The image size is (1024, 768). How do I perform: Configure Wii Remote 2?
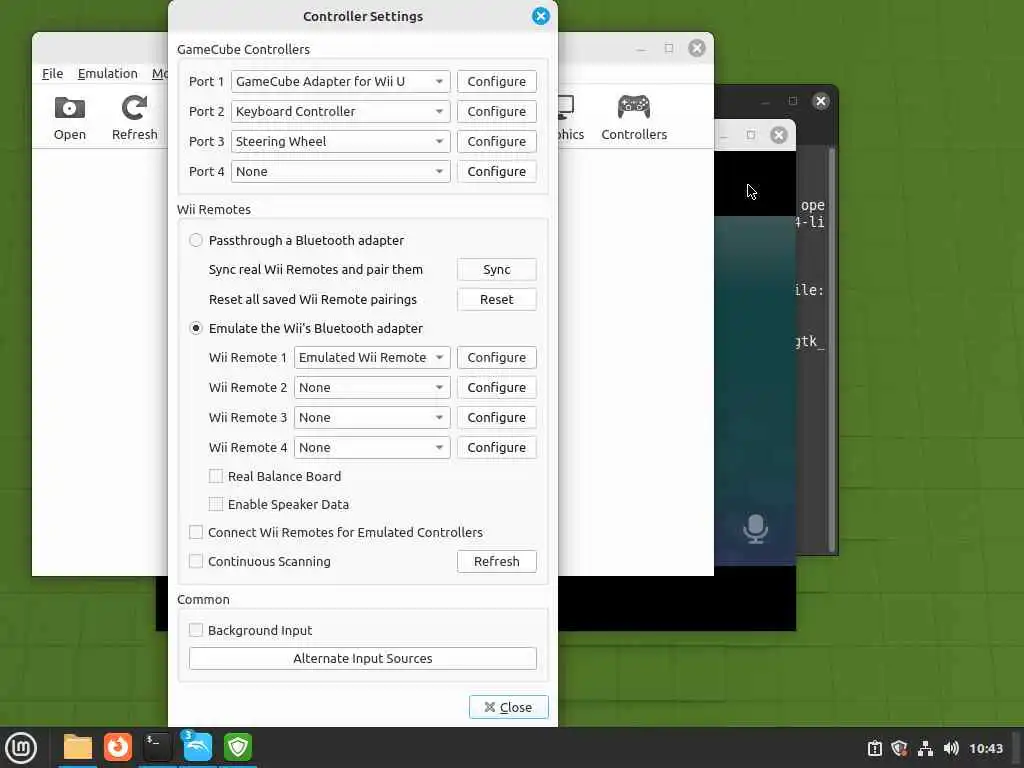click(x=496, y=388)
